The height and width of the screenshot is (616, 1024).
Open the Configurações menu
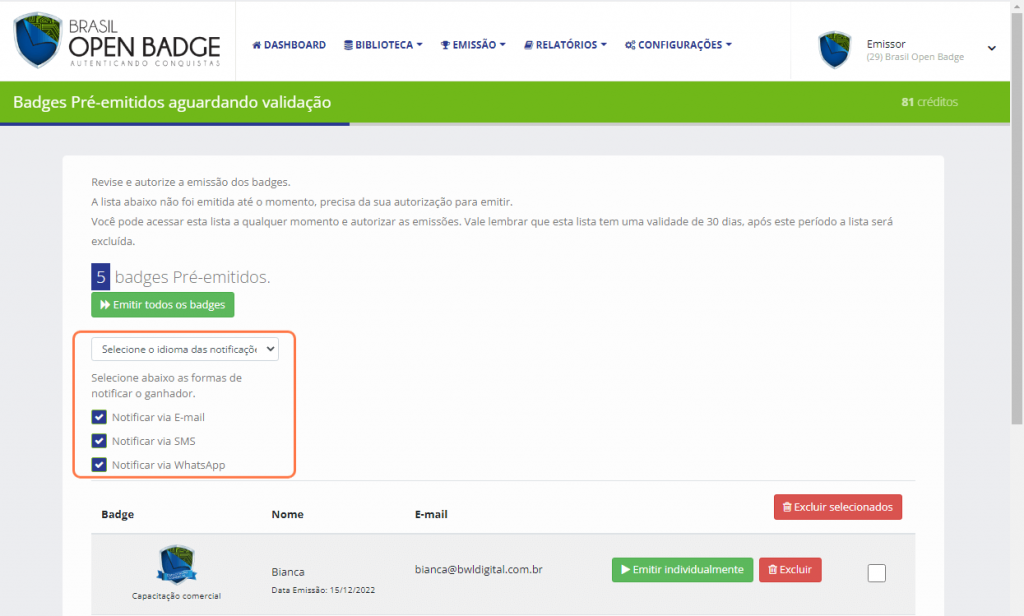tap(679, 44)
